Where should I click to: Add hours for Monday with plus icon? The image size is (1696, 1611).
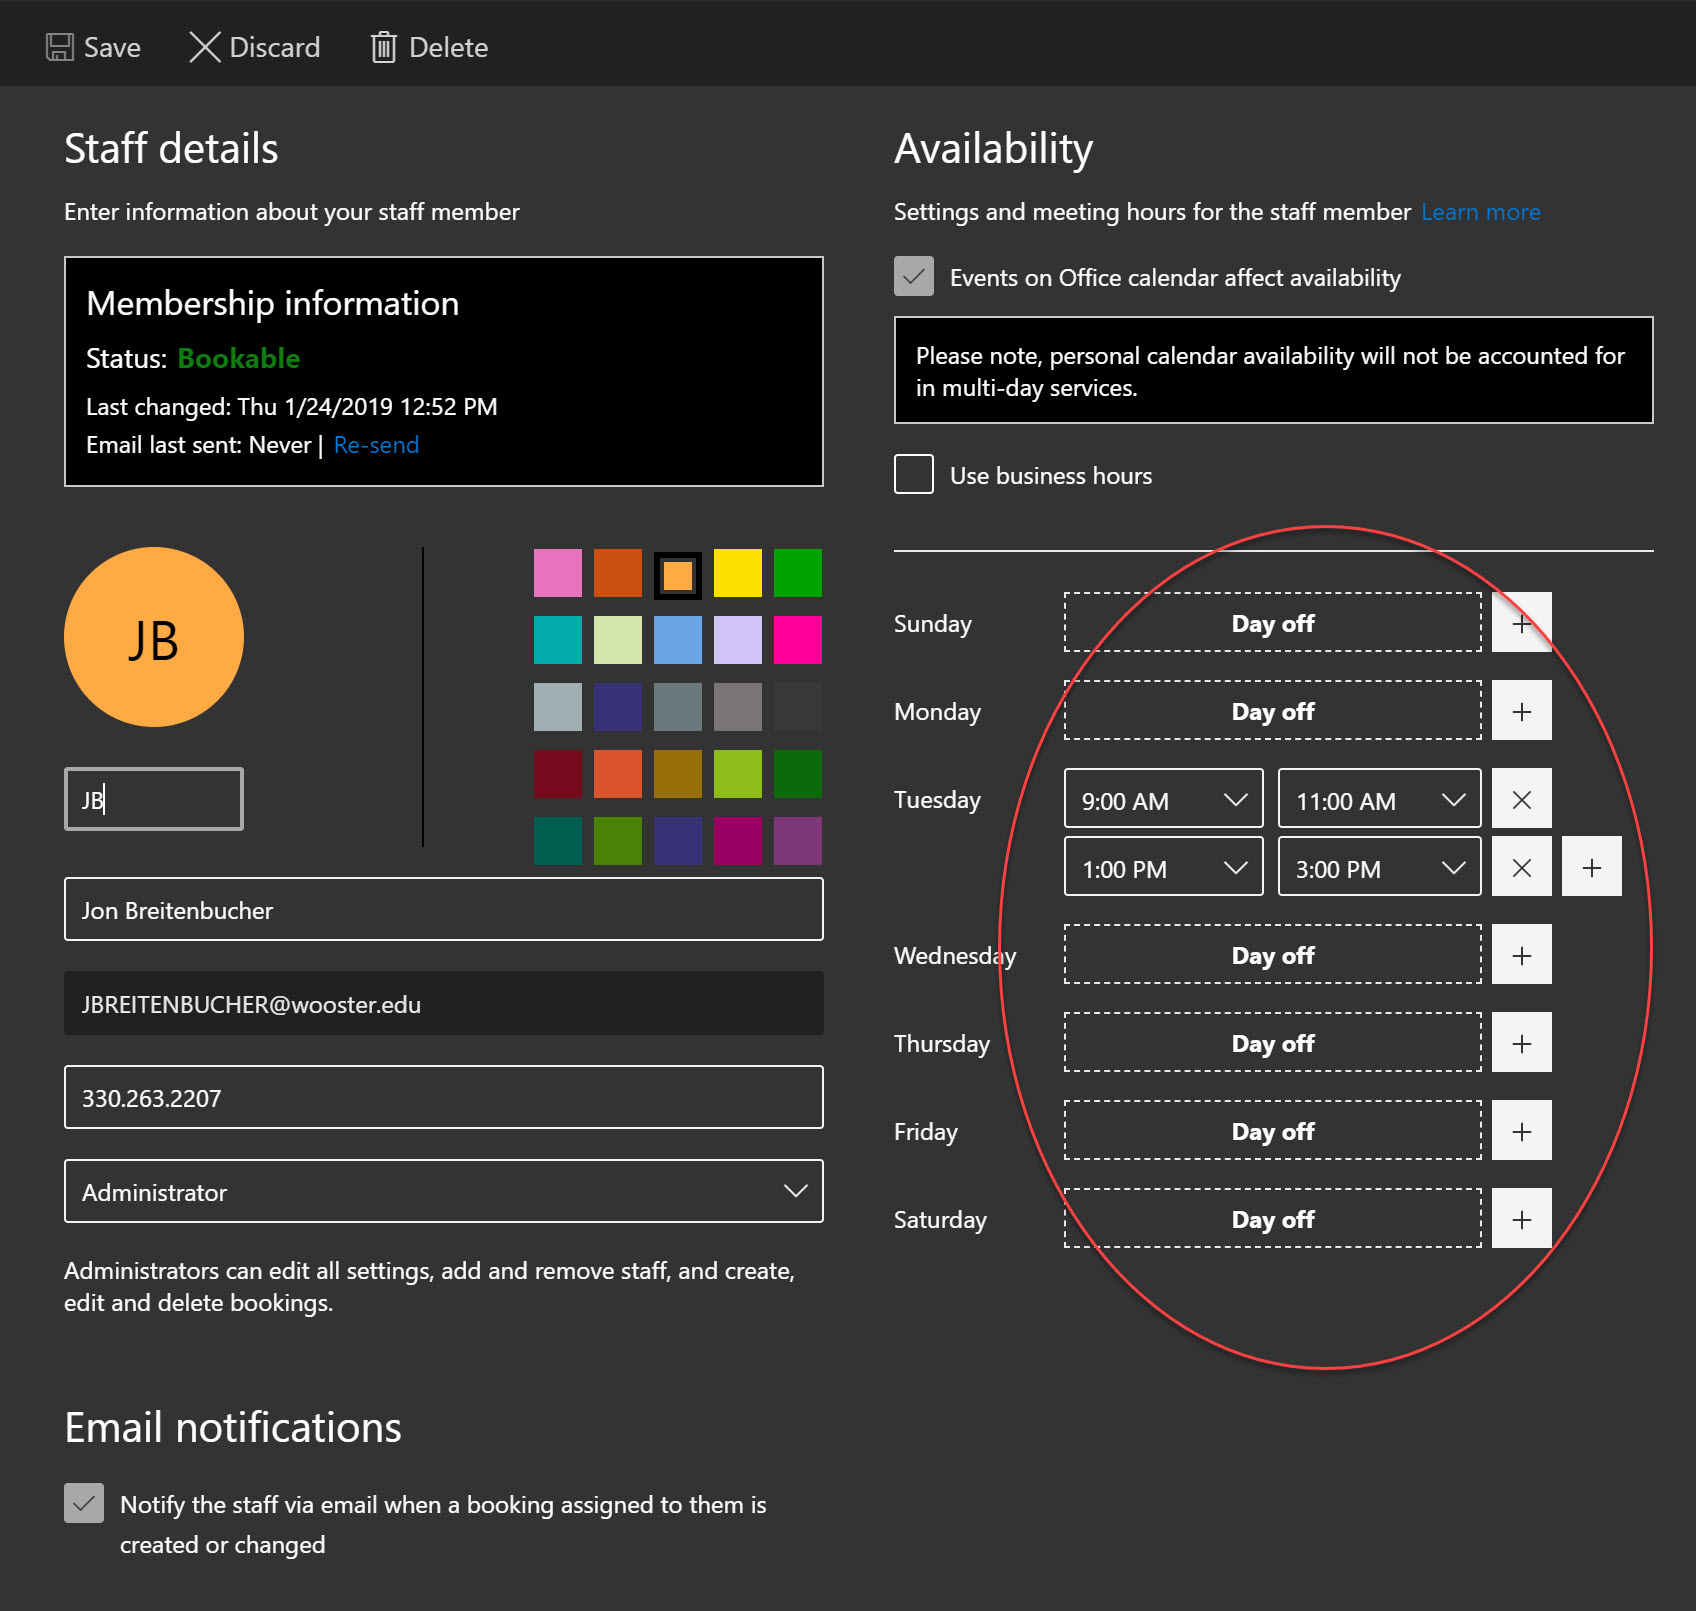(x=1521, y=711)
